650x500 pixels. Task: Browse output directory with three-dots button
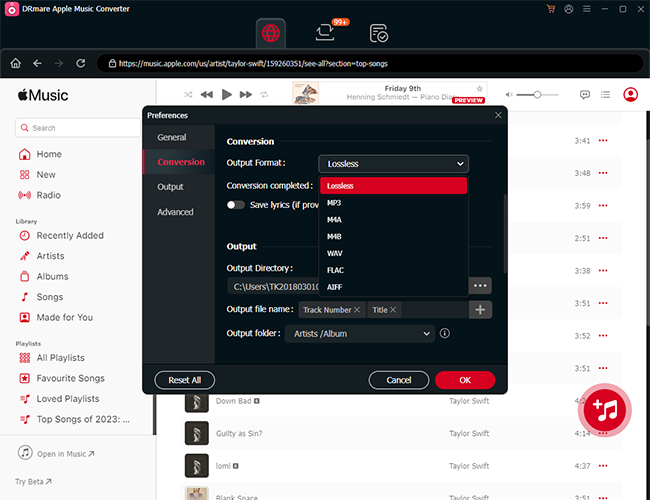[x=480, y=285]
